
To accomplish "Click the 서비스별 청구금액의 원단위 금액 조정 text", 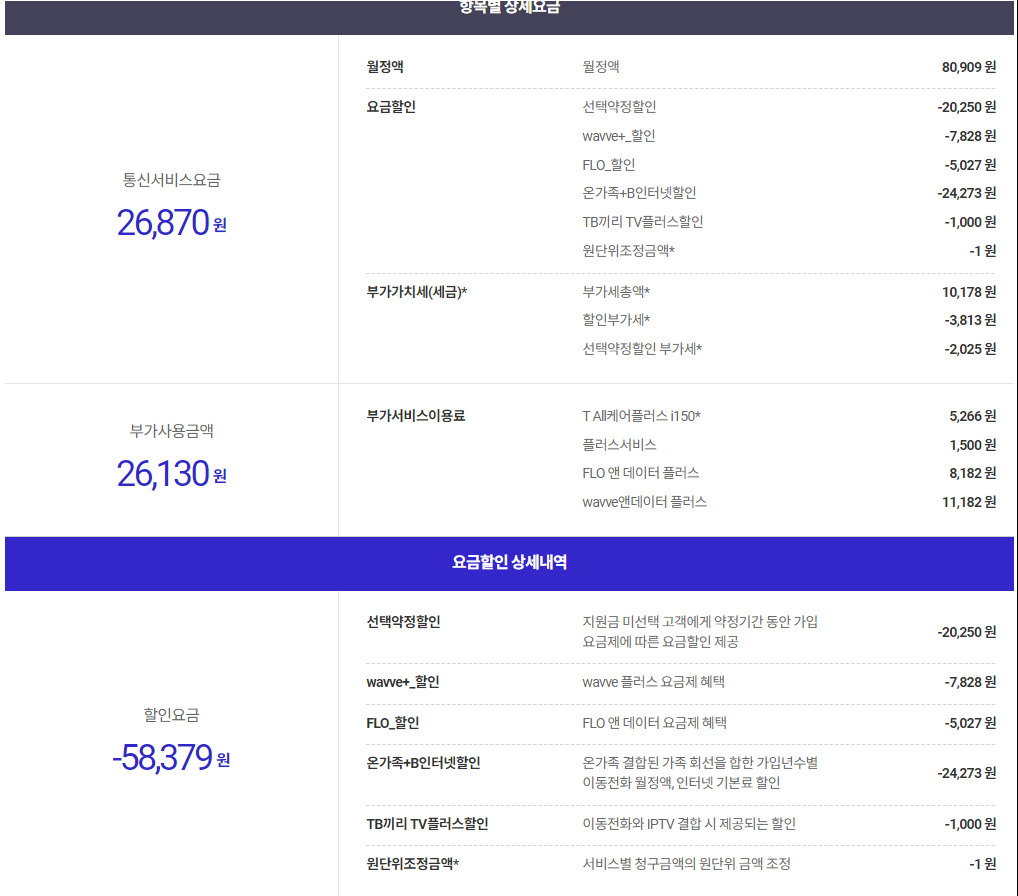I will pos(686,864).
